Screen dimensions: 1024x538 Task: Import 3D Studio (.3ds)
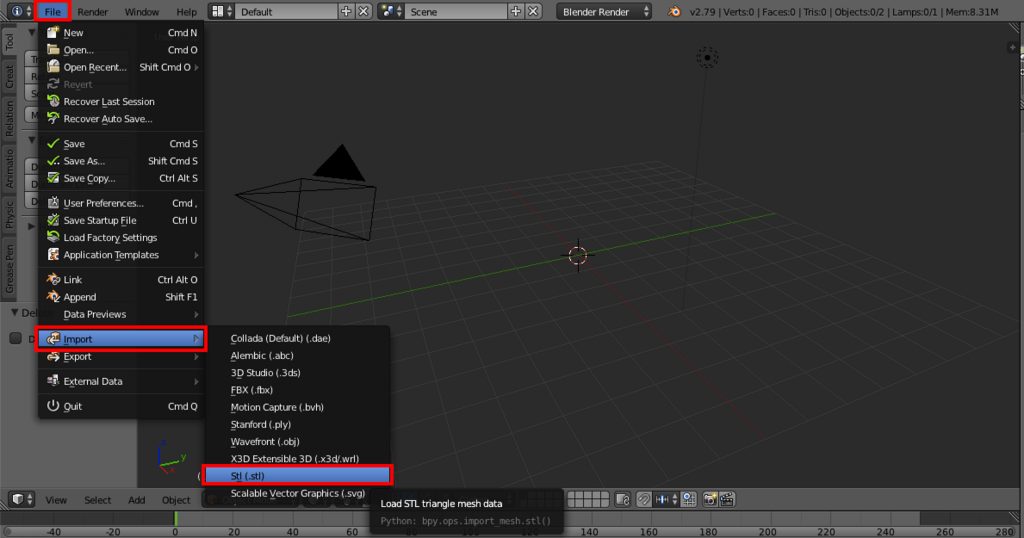tap(298, 373)
